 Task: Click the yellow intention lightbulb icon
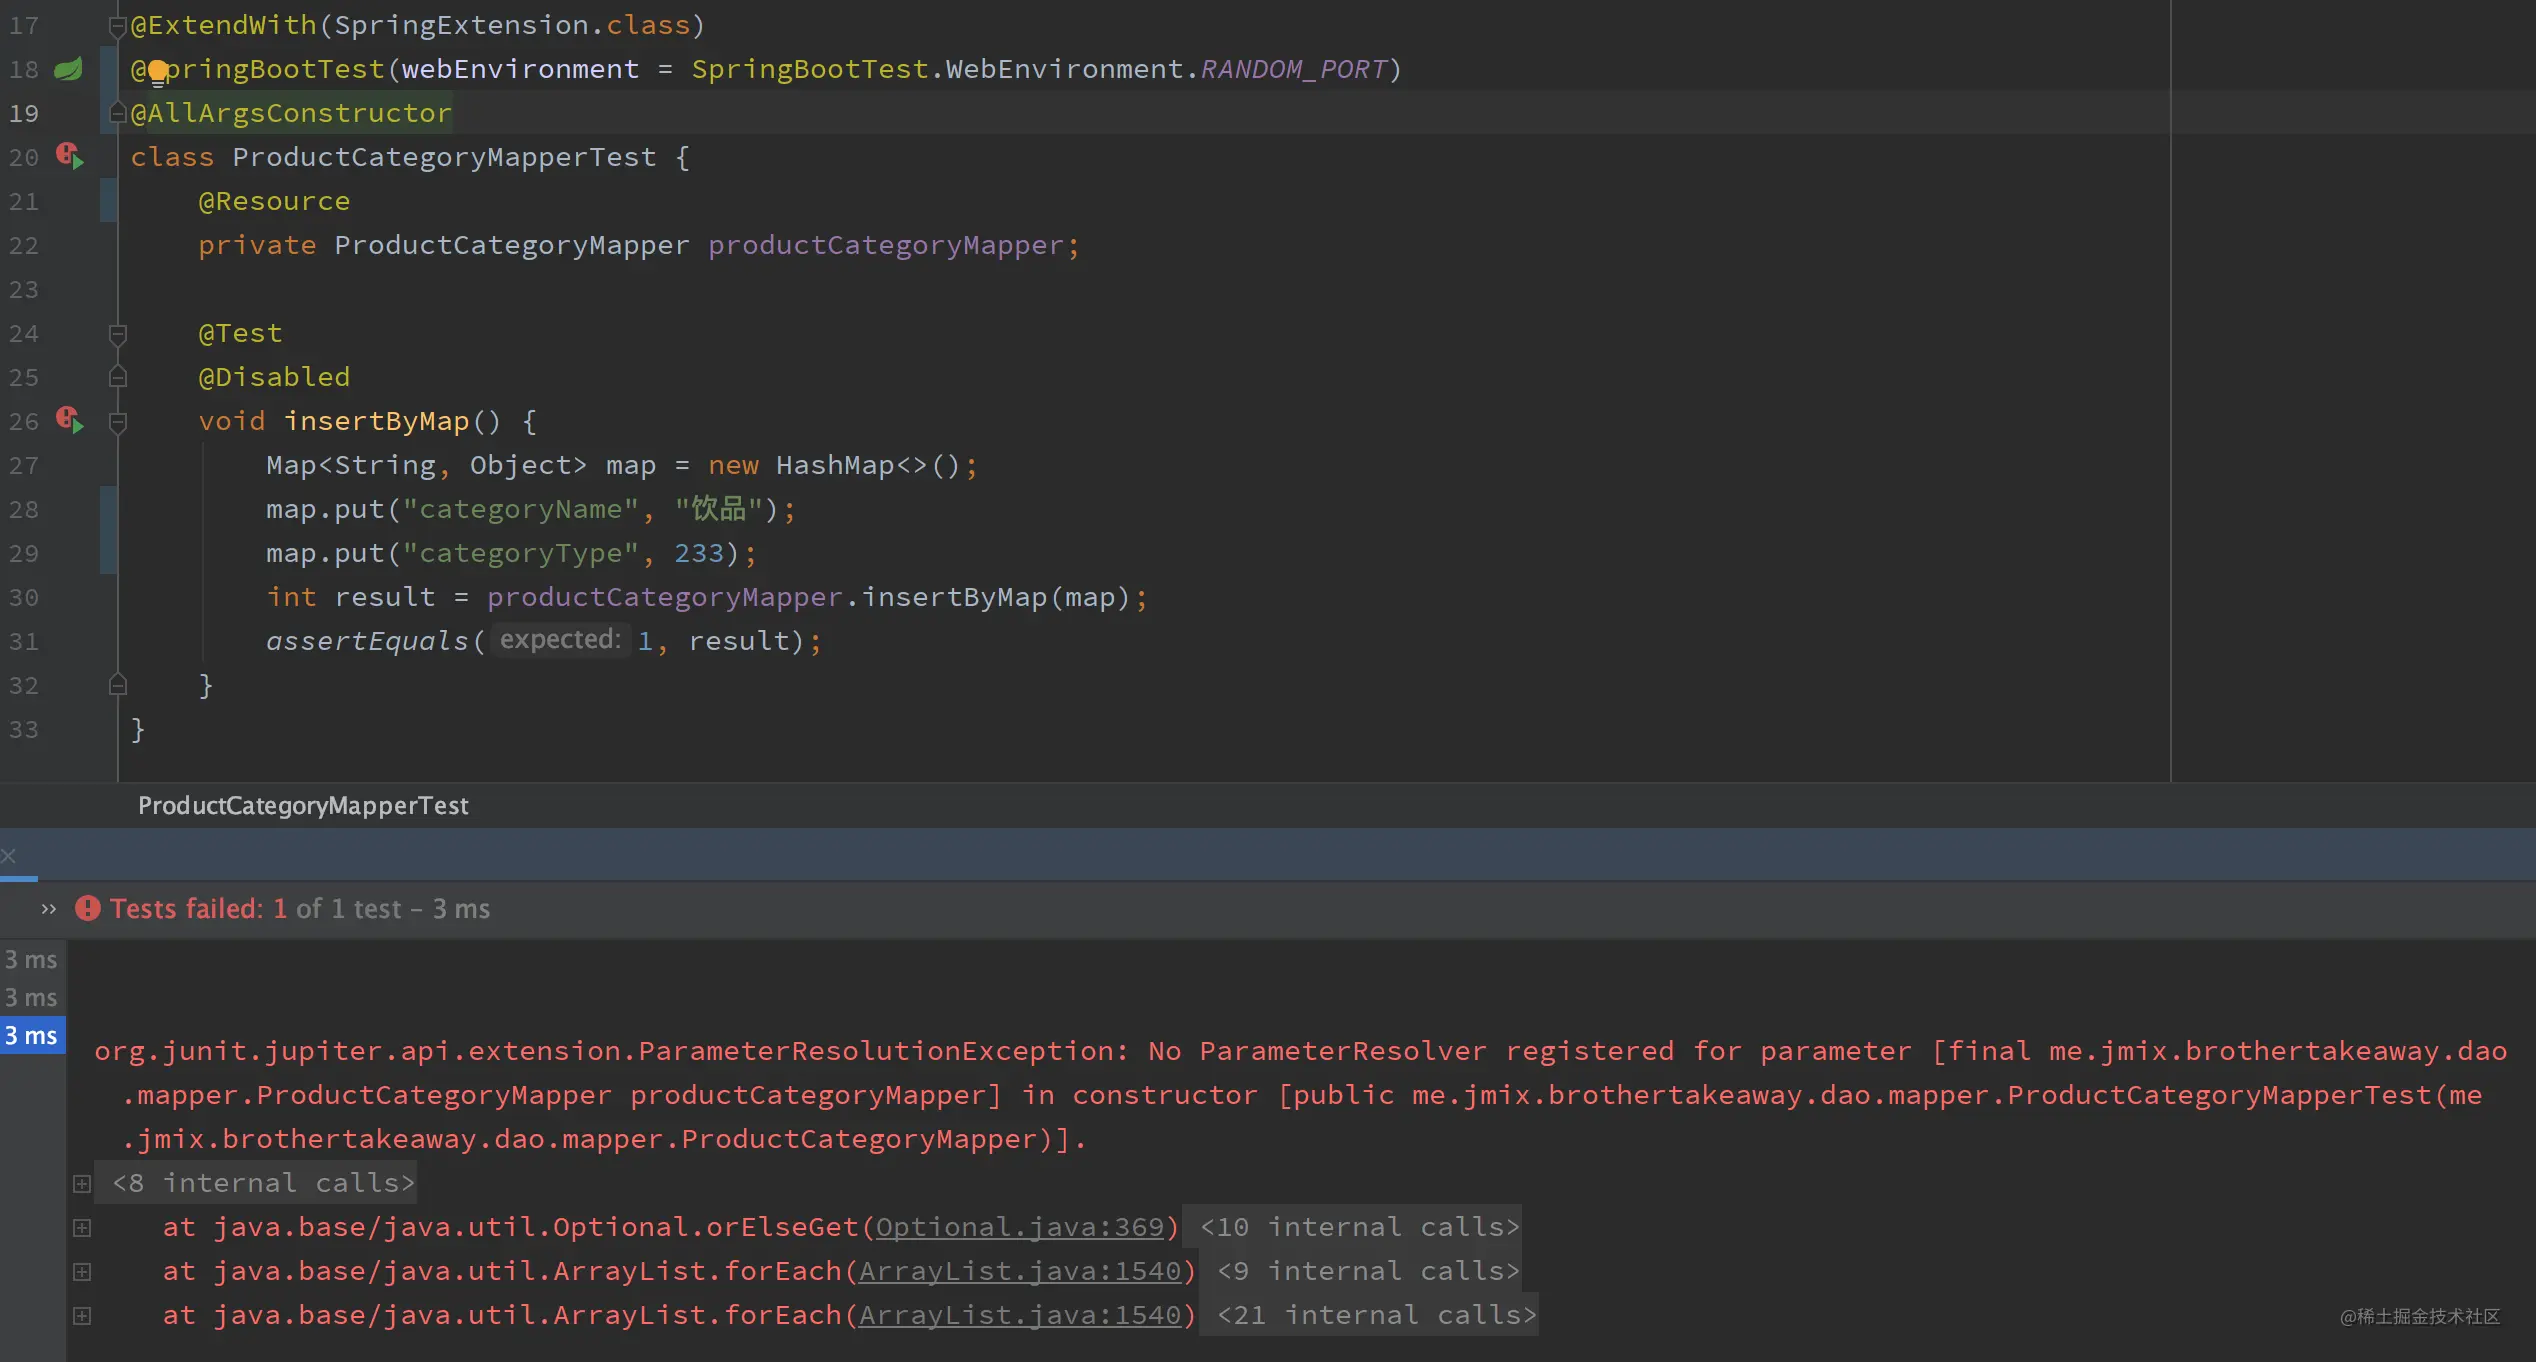(x=158, y=73)
